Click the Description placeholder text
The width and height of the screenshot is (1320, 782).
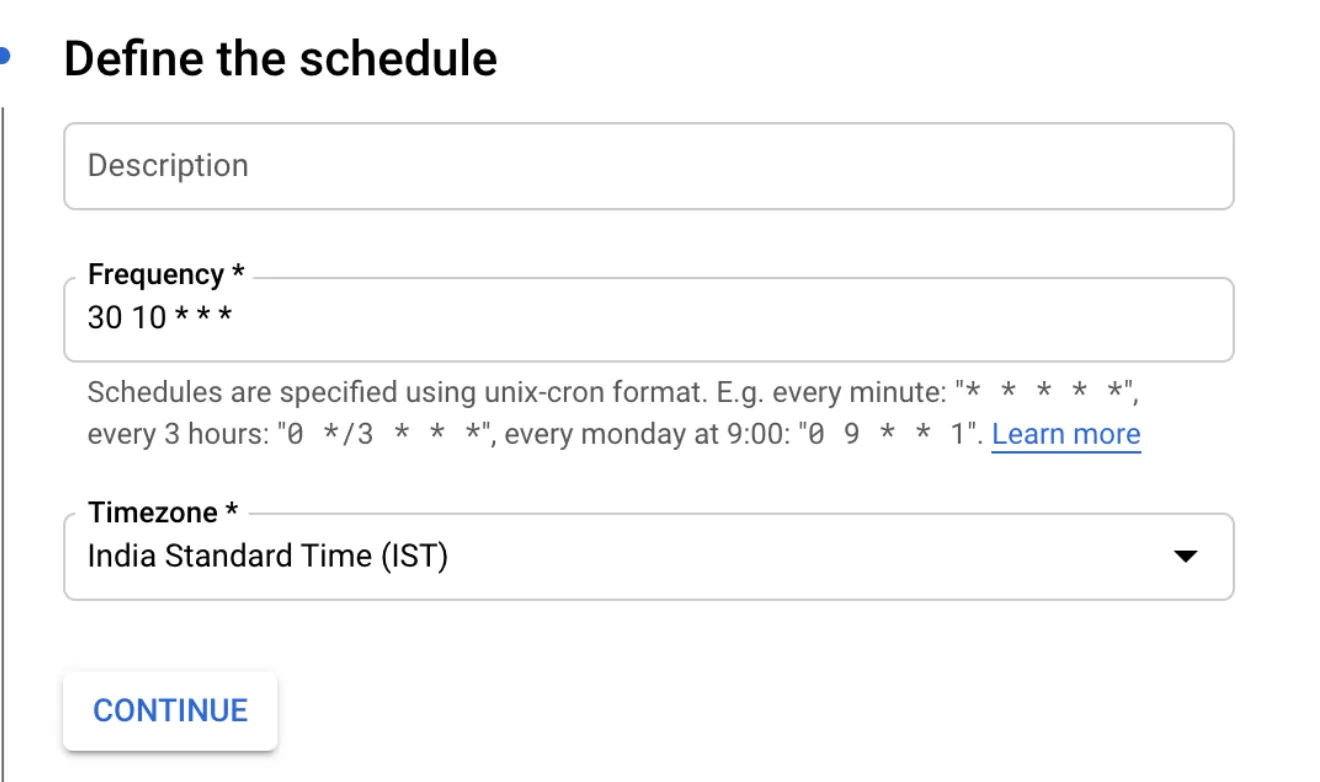pos(167,165)
